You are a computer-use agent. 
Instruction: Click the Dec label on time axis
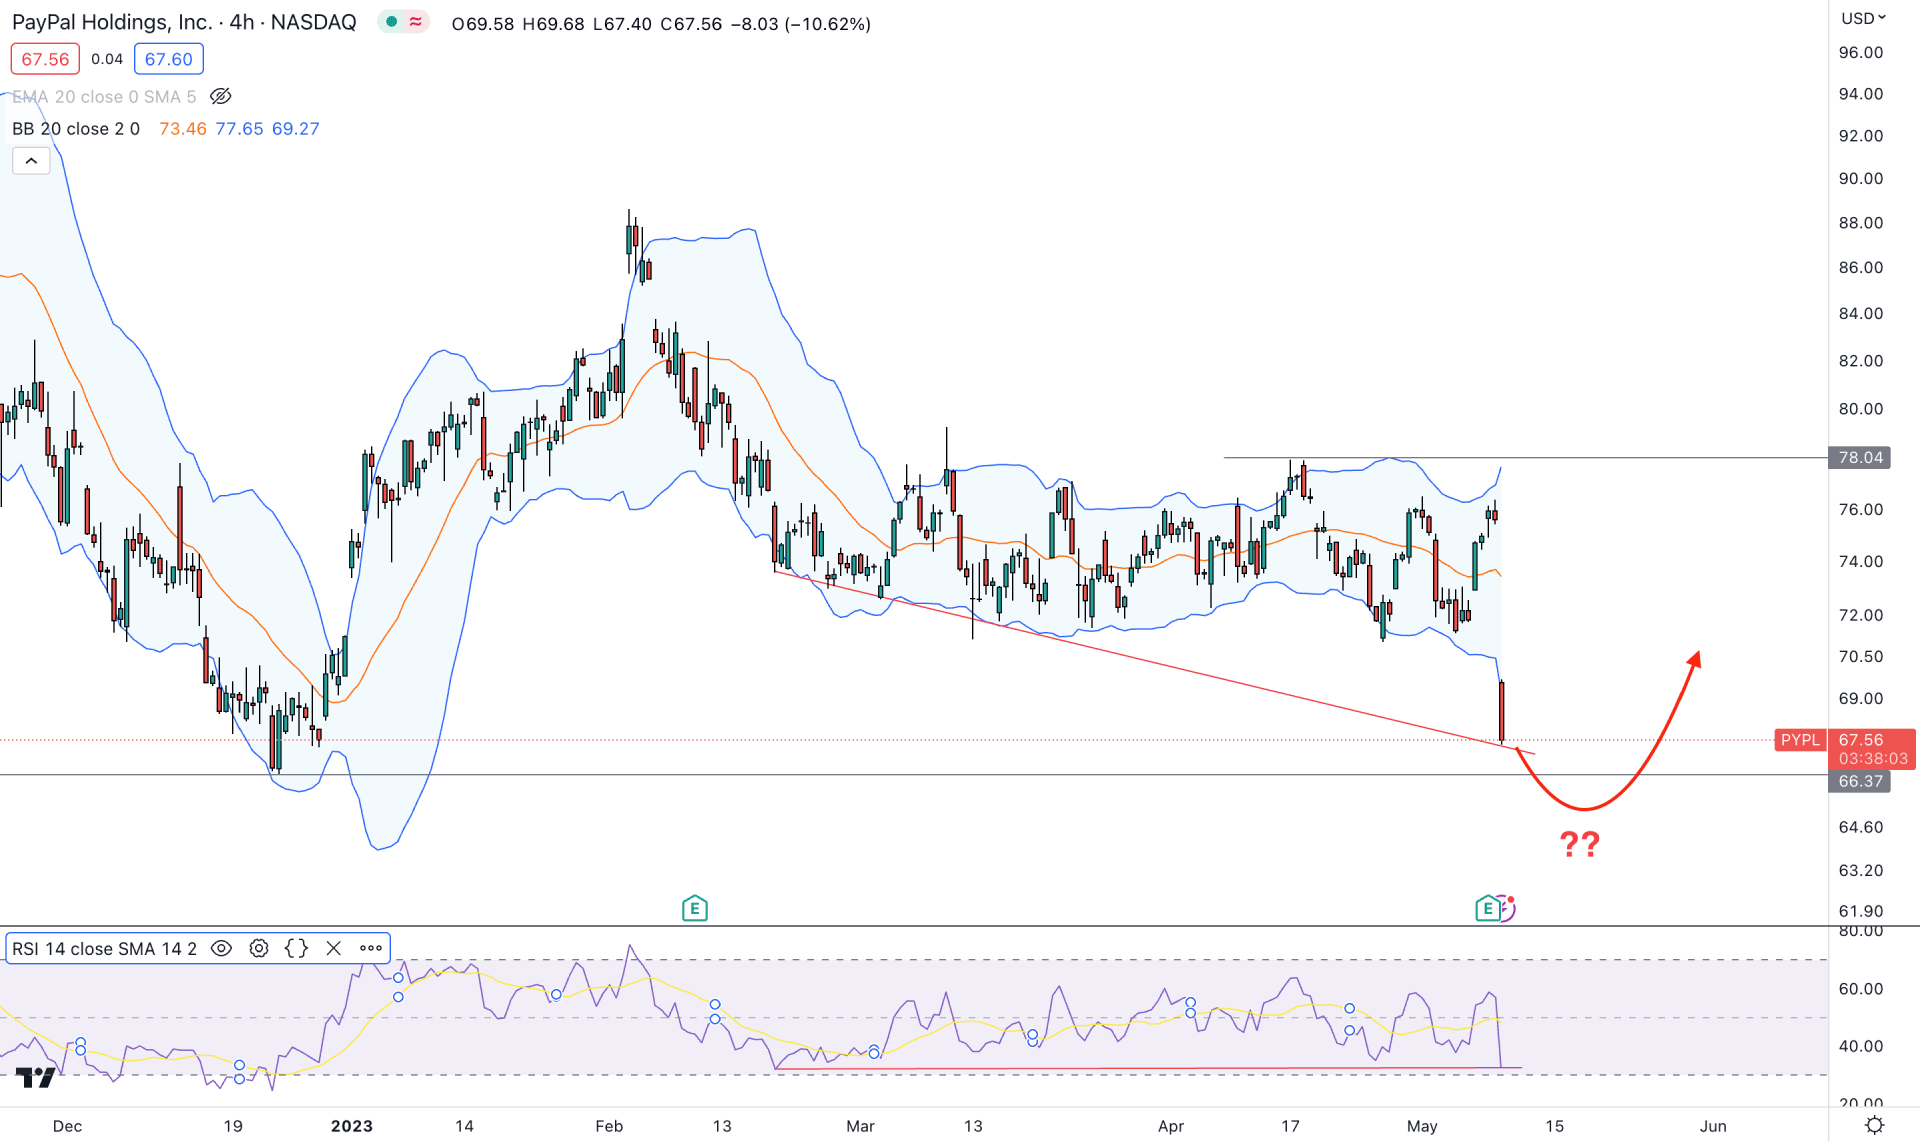click(x=67, y=1125)
